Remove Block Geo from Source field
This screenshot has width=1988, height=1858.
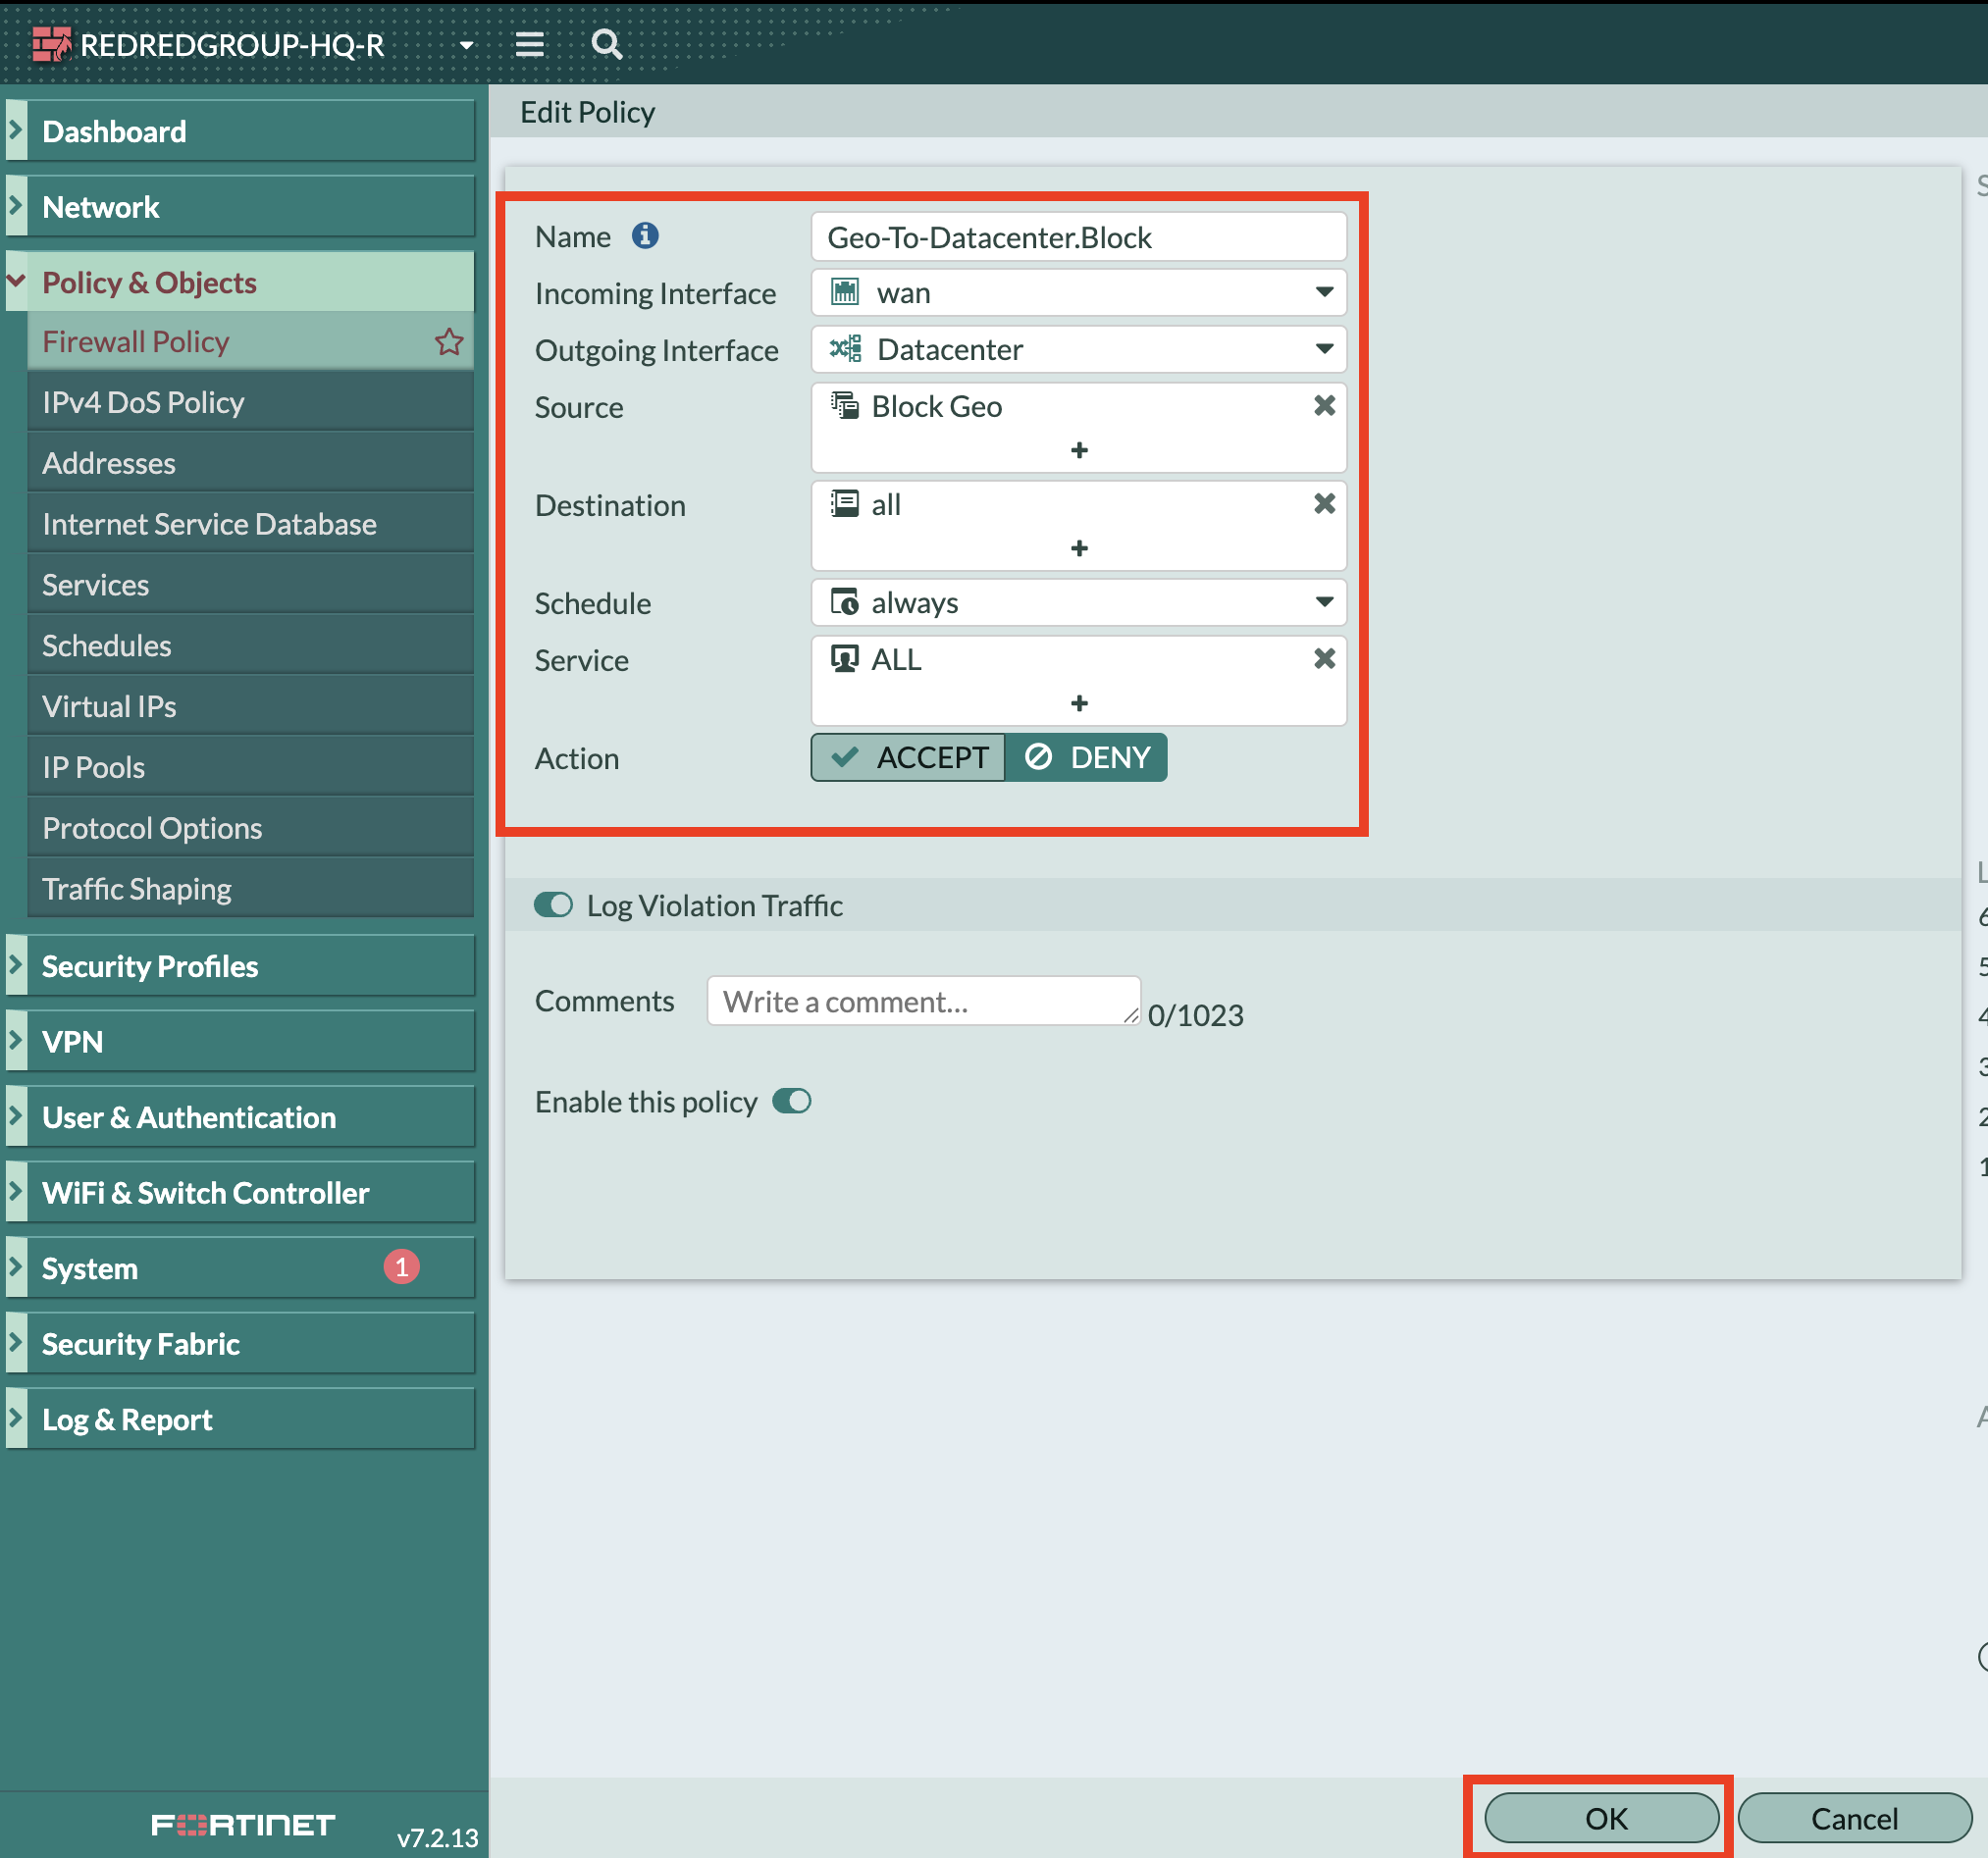[x=1323, y=406]
